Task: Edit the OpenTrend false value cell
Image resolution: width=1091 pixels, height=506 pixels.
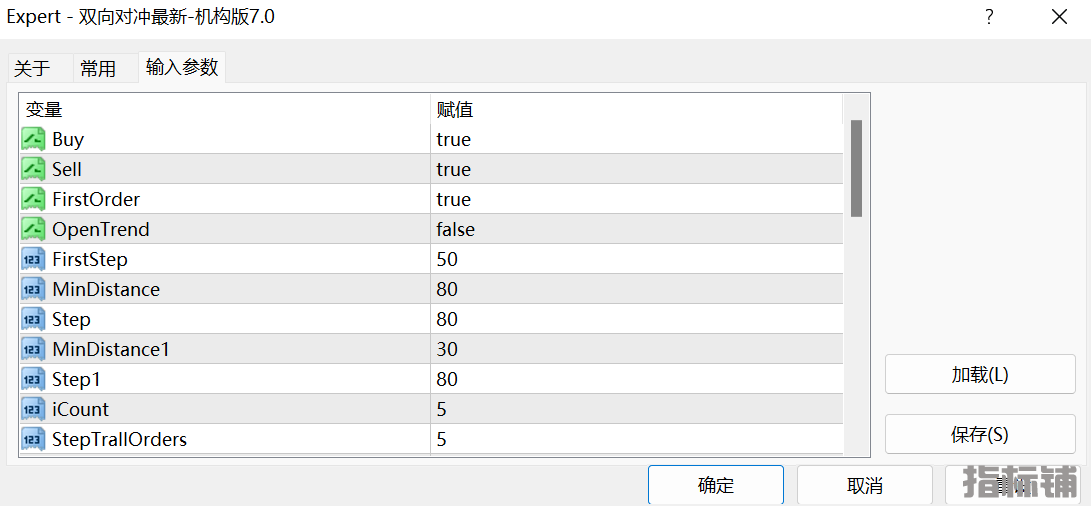Action: click(637, 229)
